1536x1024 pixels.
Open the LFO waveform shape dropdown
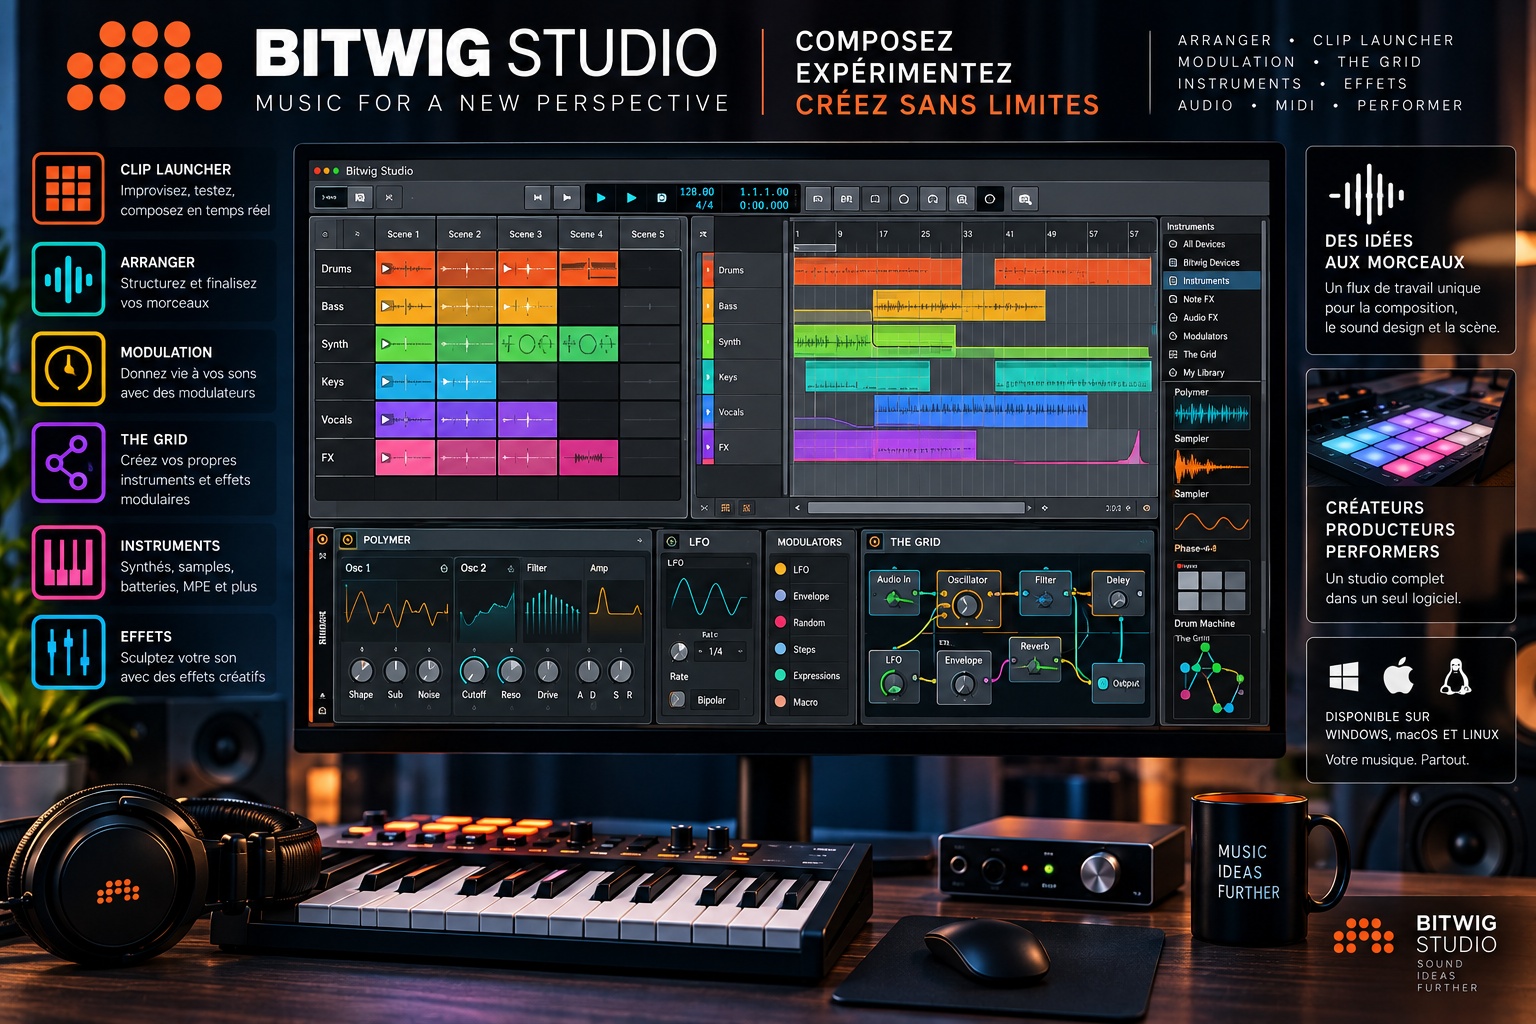[709, 563]
